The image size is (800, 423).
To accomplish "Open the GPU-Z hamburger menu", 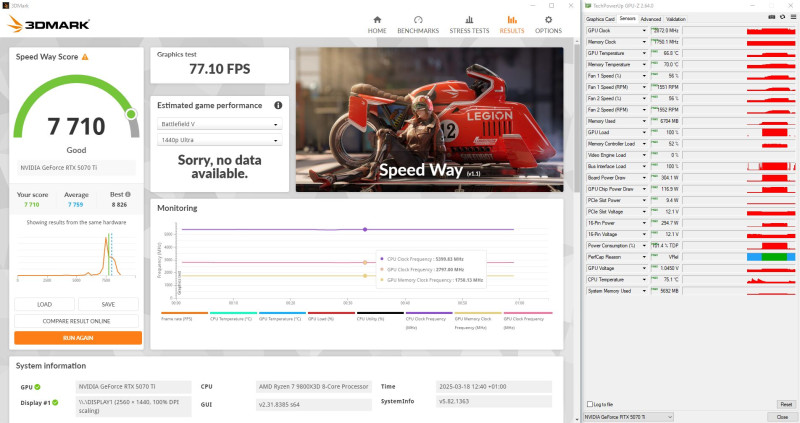I will pyautogui.click(x=793, y=17).
